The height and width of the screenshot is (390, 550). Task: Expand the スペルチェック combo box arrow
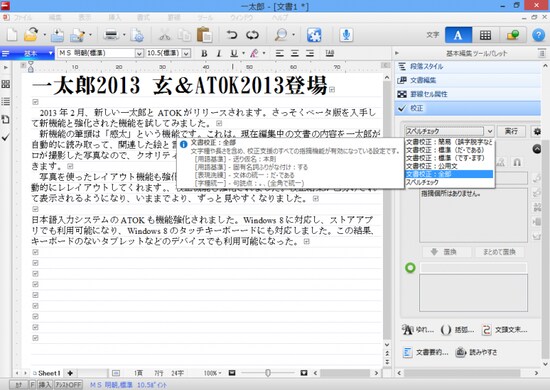pos(490,131)
